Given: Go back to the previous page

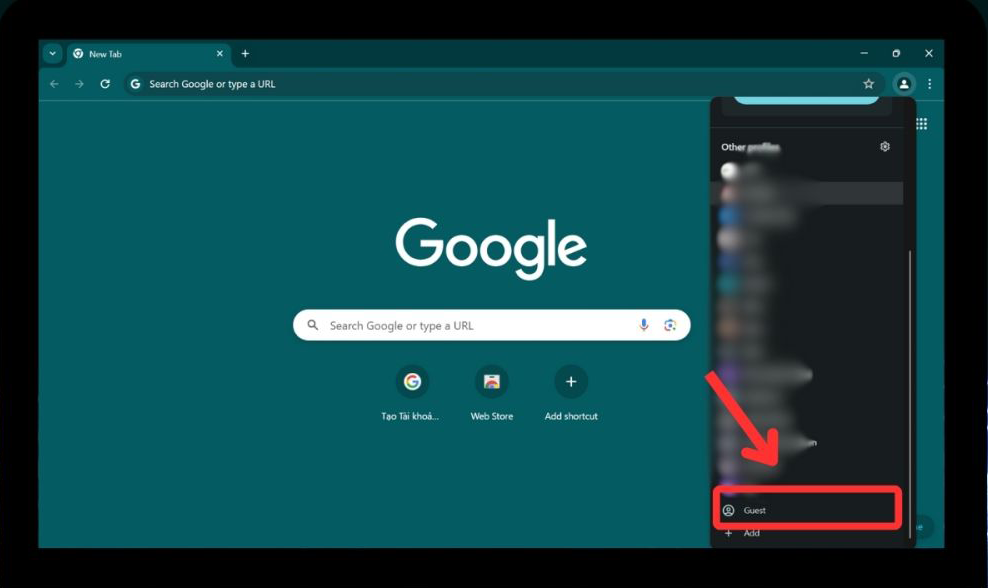Looking at the screenshot, I should coord(54,84).
